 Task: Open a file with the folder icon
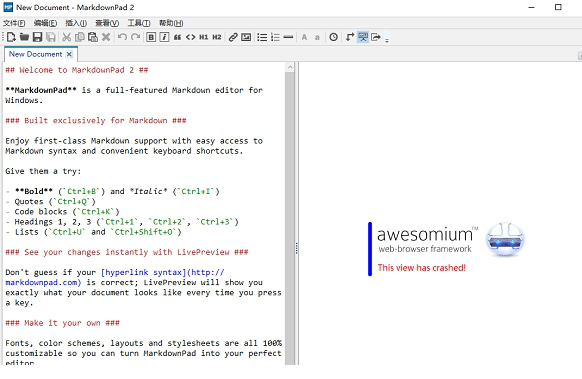click(x=24, y=37)
